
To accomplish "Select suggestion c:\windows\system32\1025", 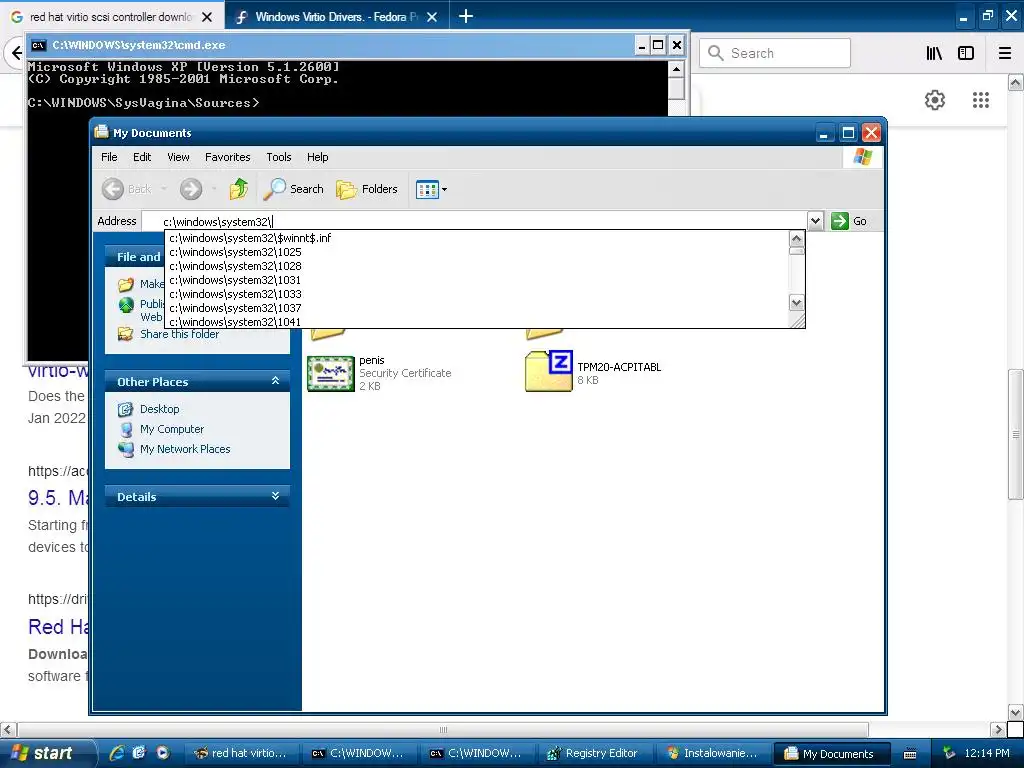I will click(477, 252).
